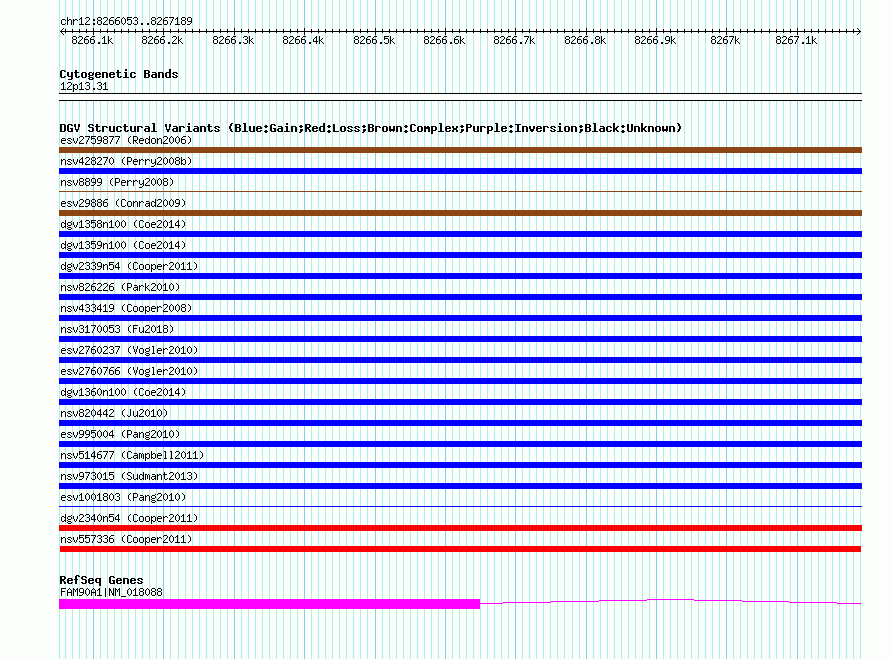Open esv995004 (Pang2010) variant label
This screenshot has height=659, width=890.
pos(120,434)
